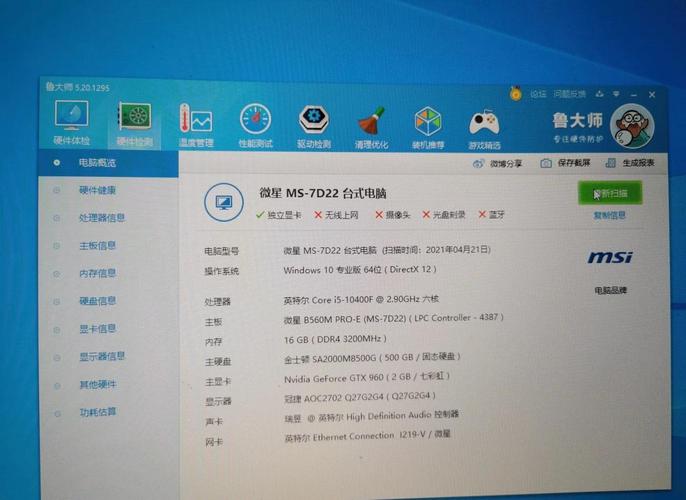This screenshot has width=686, height=500.
Task: Switch to the 性能测试 benchmark tab
Action: tap(256, 126)
